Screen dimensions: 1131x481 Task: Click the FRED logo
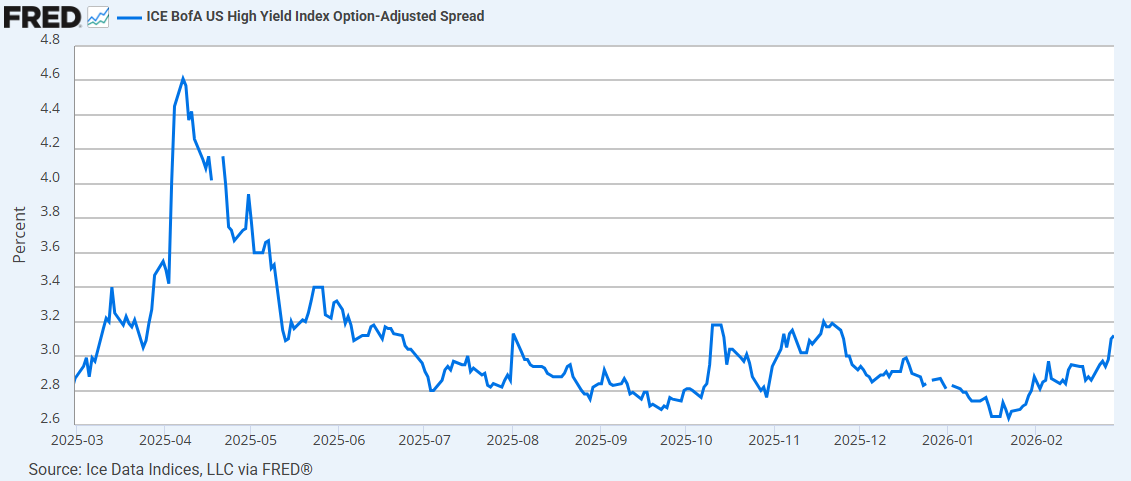[42, 16]
